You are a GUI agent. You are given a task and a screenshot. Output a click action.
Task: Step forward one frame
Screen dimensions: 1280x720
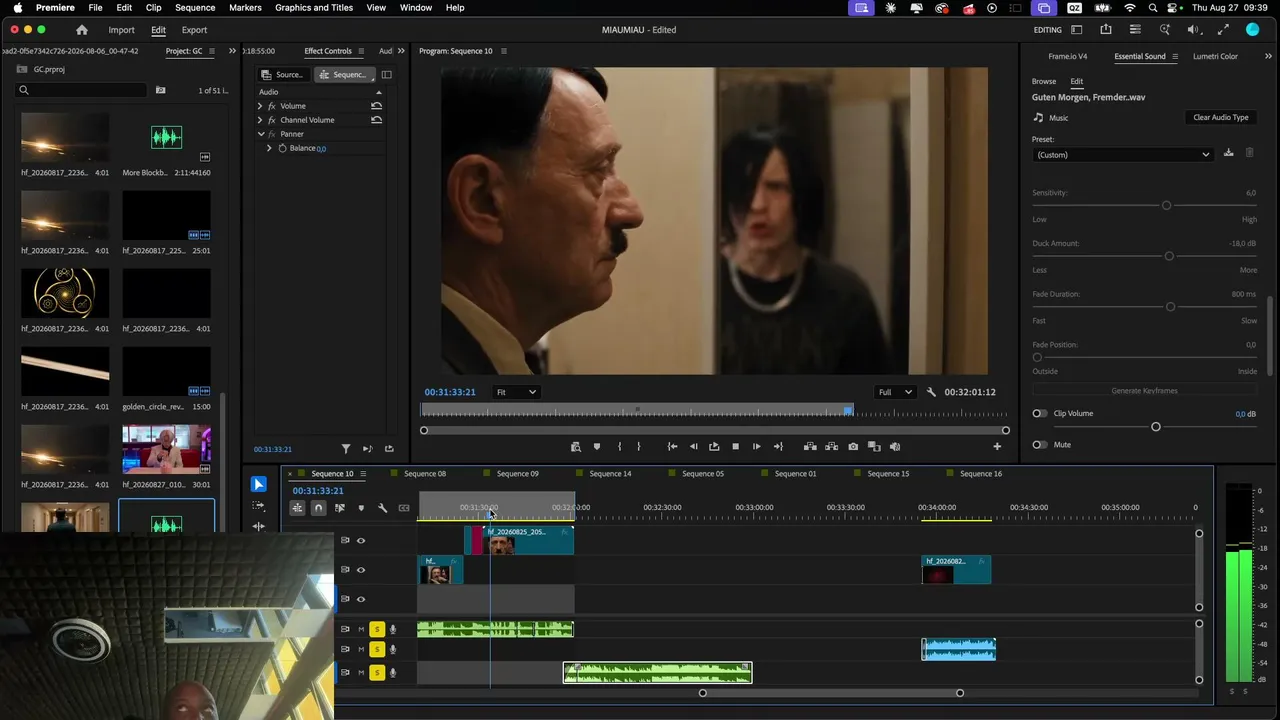point(756,447)
